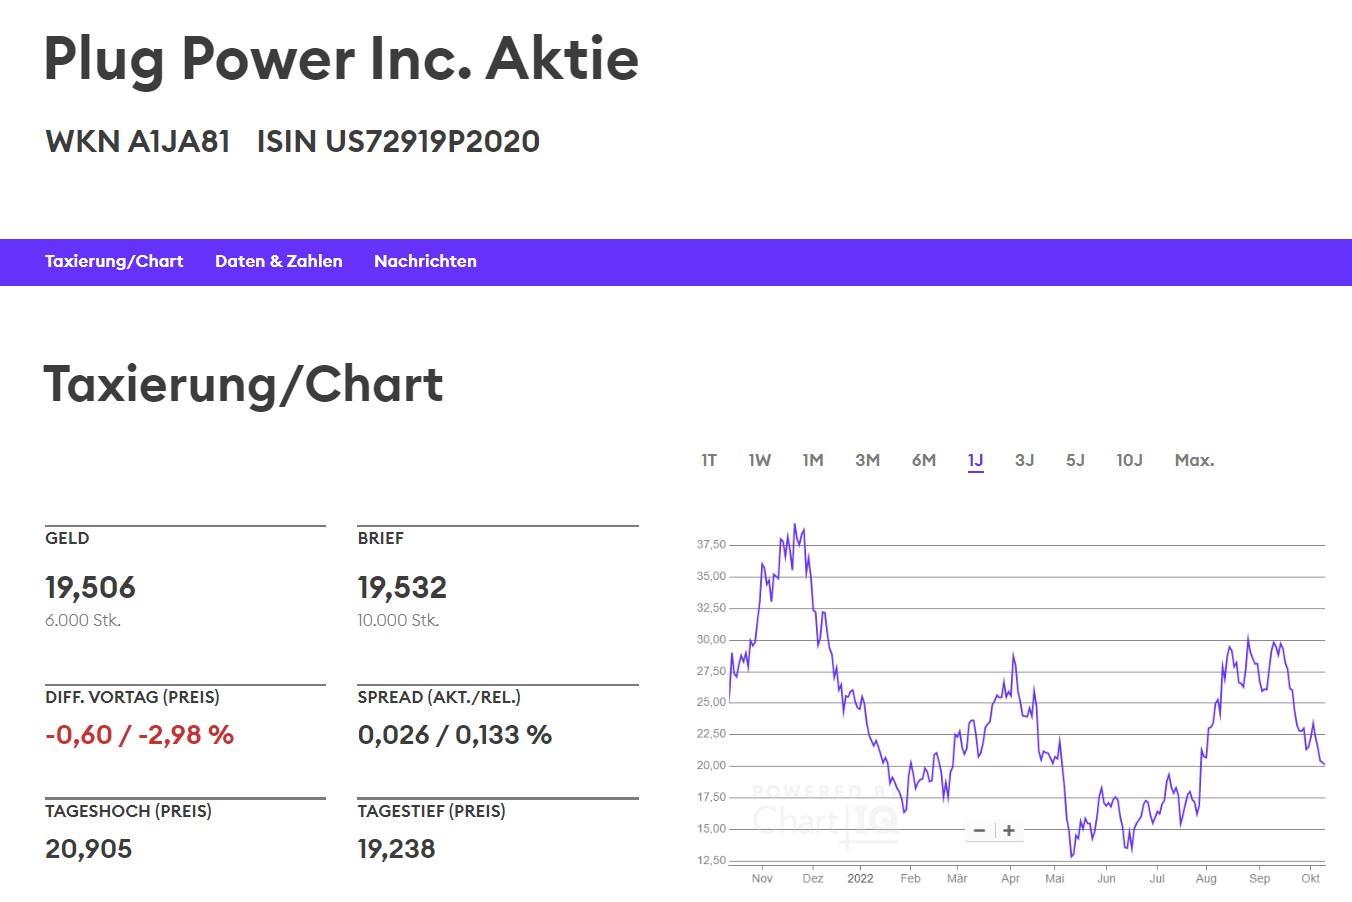Select the 1T chart time range
The height and width of the screenshot is (902, 1352).
pos(709,460)
